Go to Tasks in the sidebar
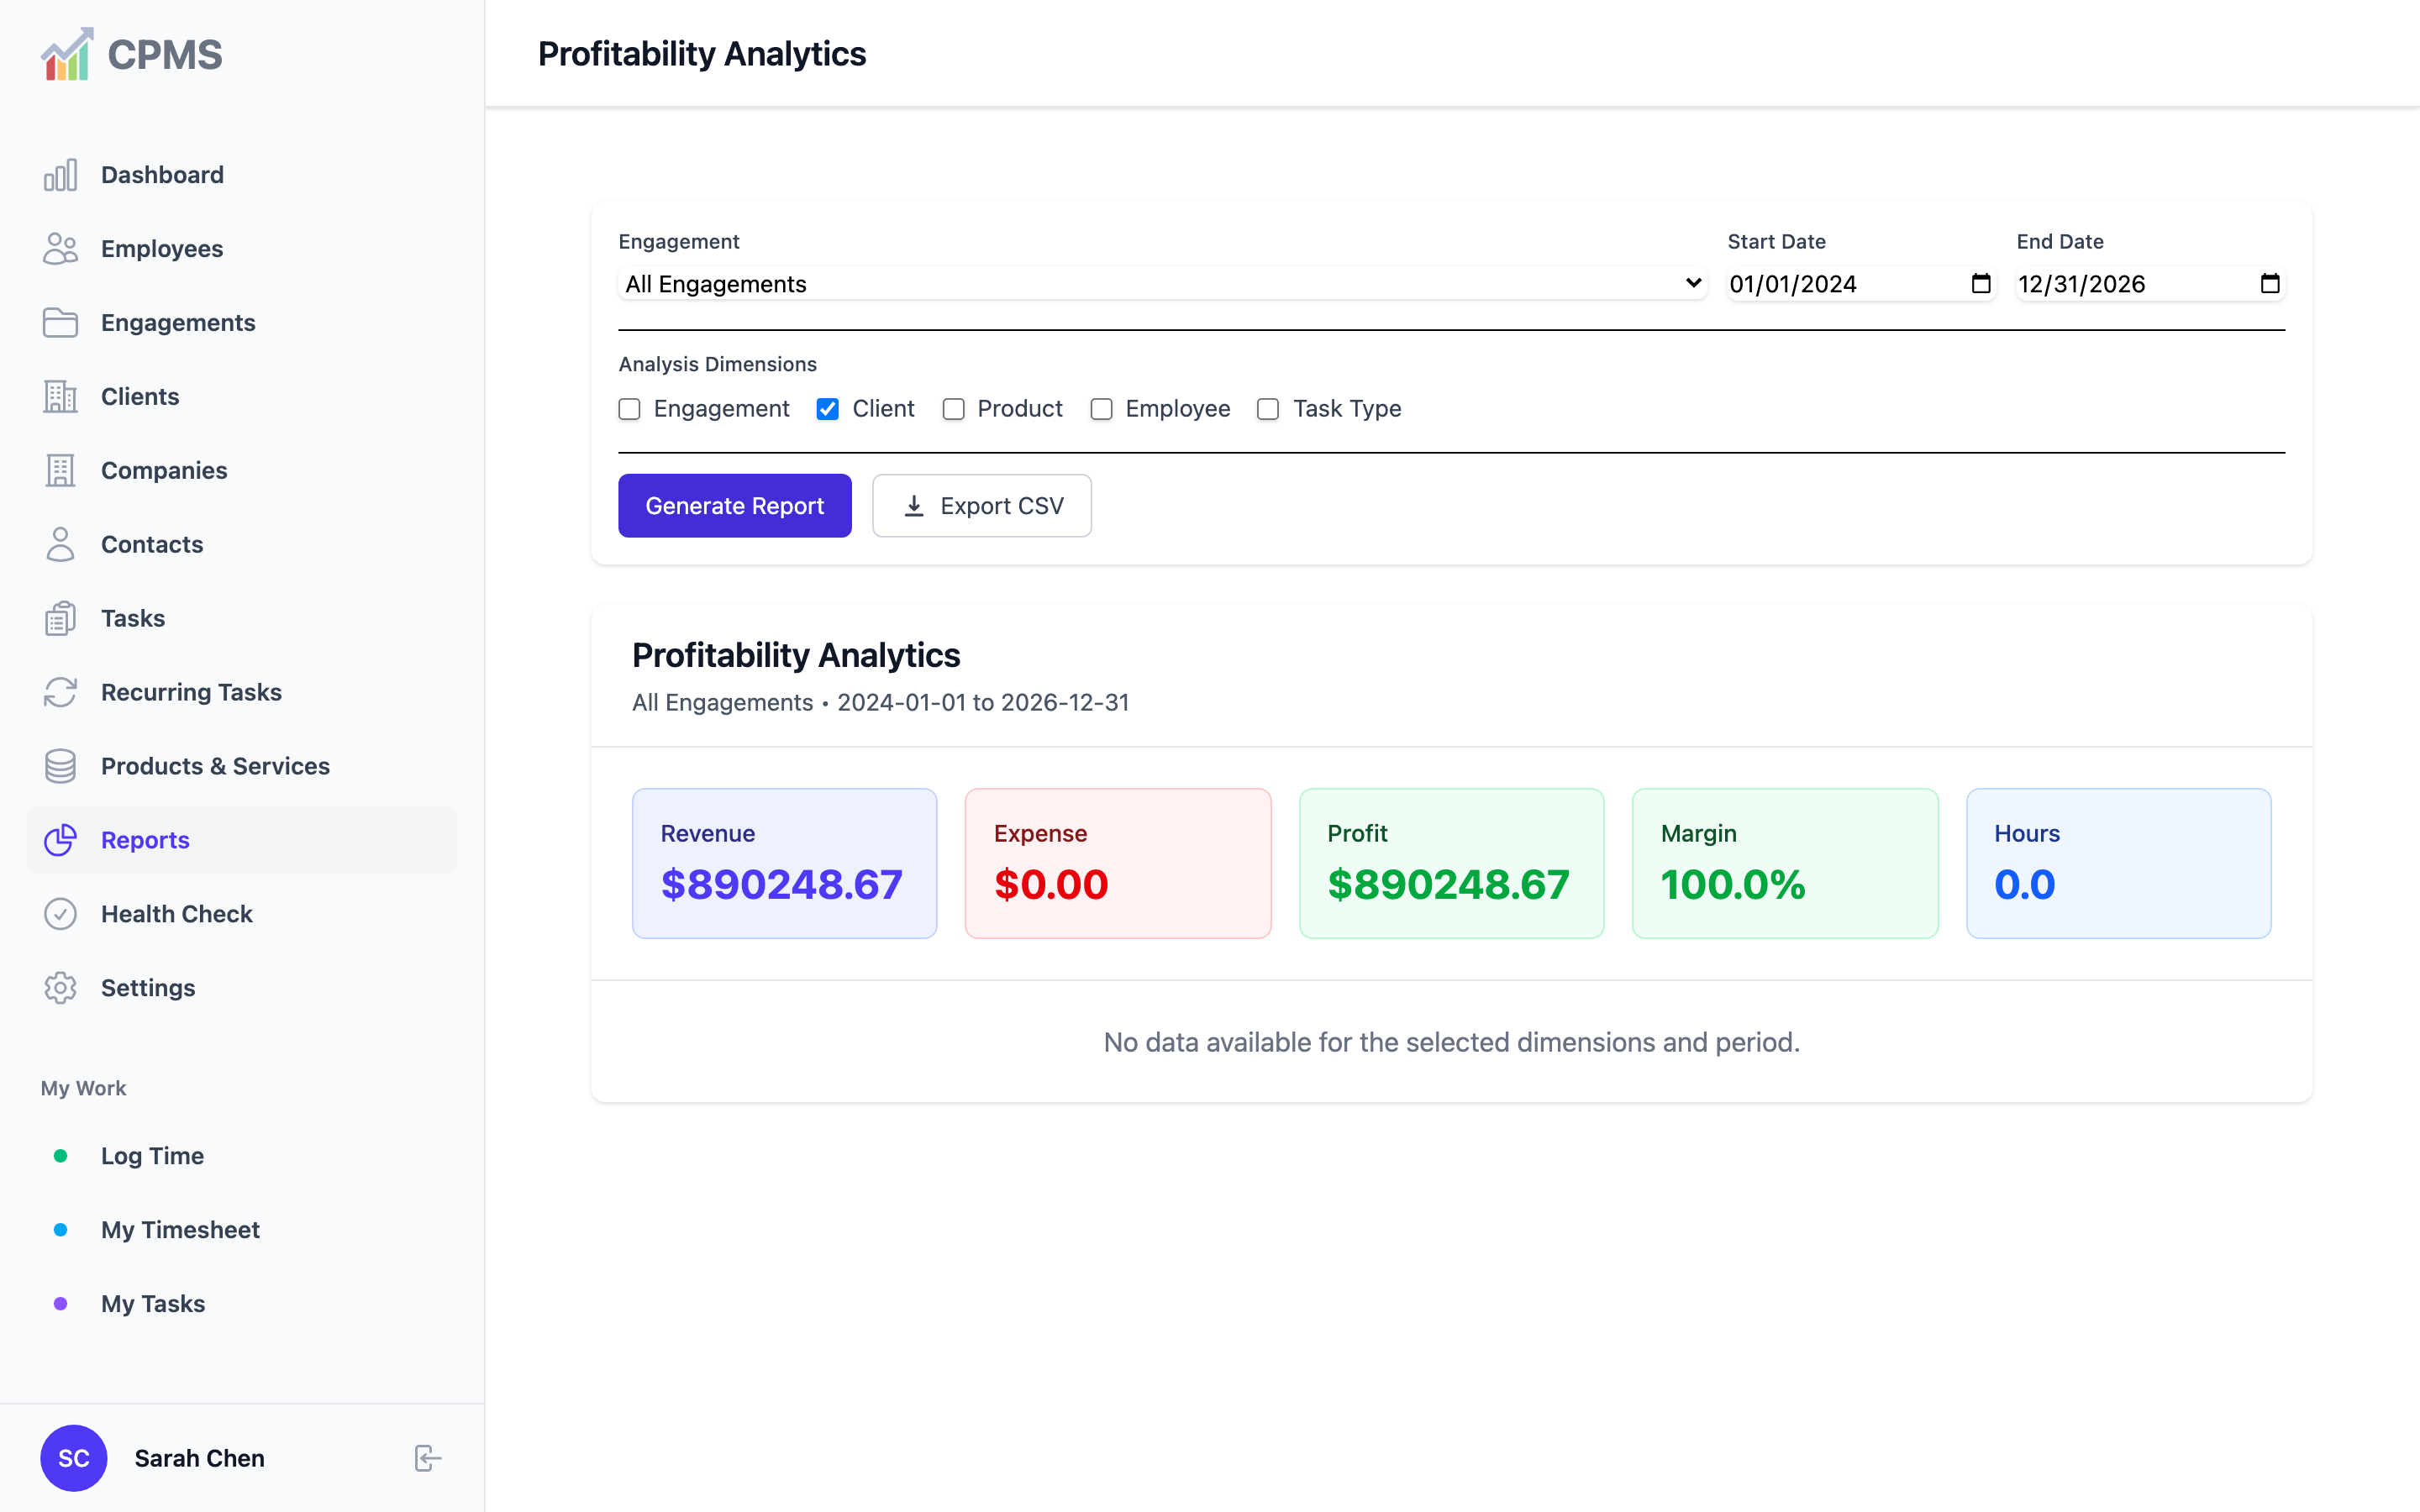Image resolution: width=2420 pixels, height=1512 pixels. pos(242,619)
